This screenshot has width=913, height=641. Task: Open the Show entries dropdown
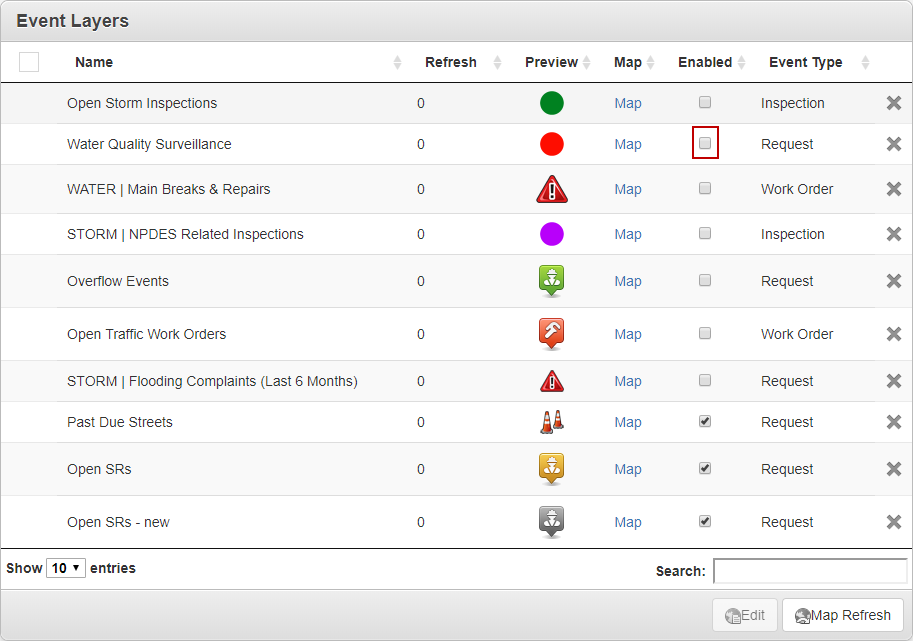coord(66,568)
